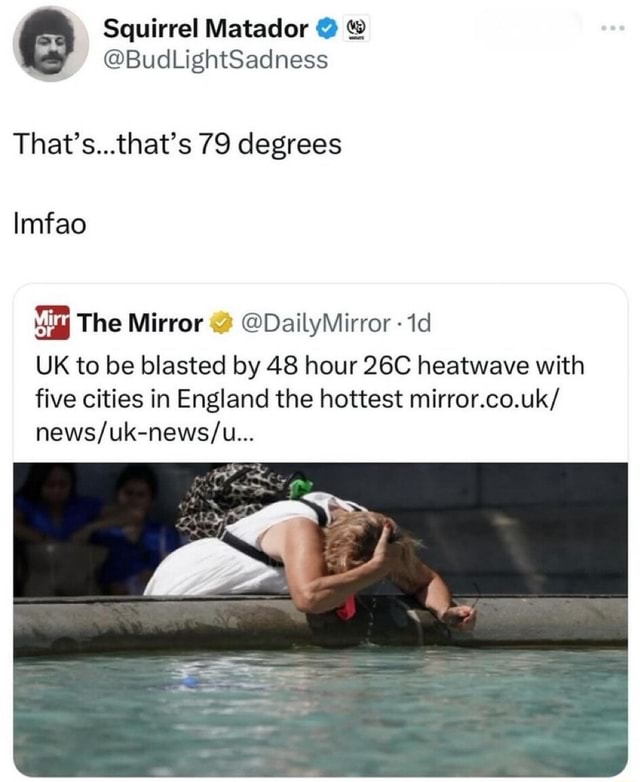Viewport: 640px width, 782px height.
Task: Click the fountain water at the photo's bottom
Action: coord(320,715)
